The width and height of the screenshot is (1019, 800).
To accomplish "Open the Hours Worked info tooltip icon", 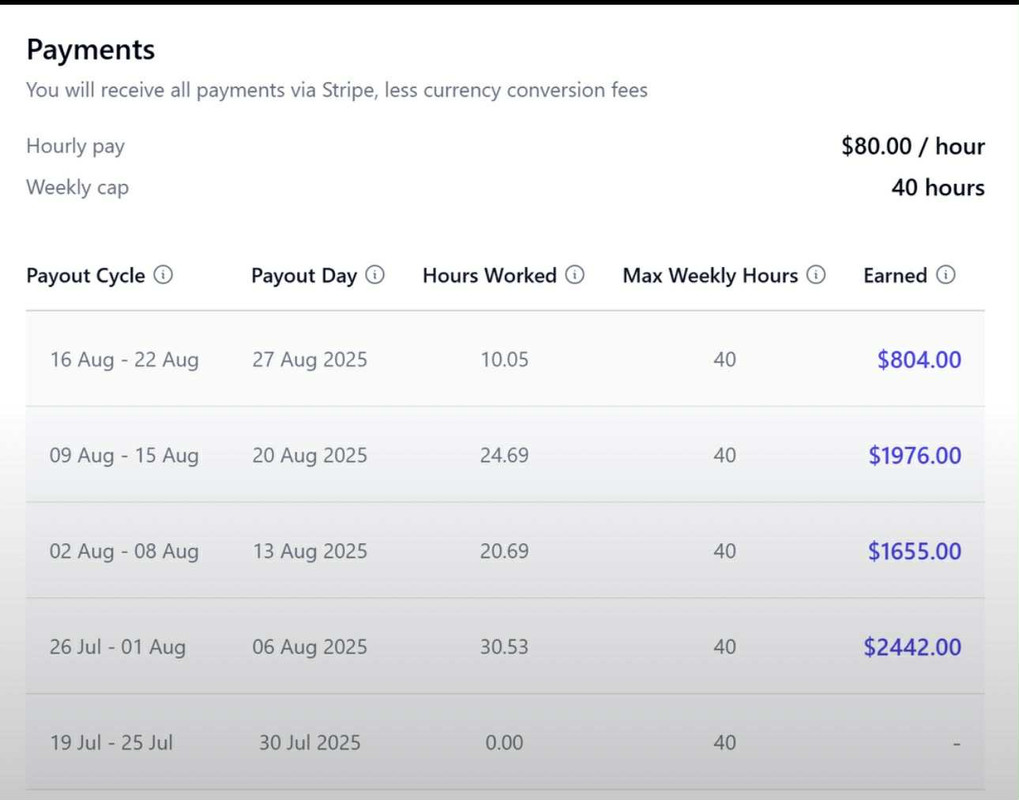I will point(574,275).
